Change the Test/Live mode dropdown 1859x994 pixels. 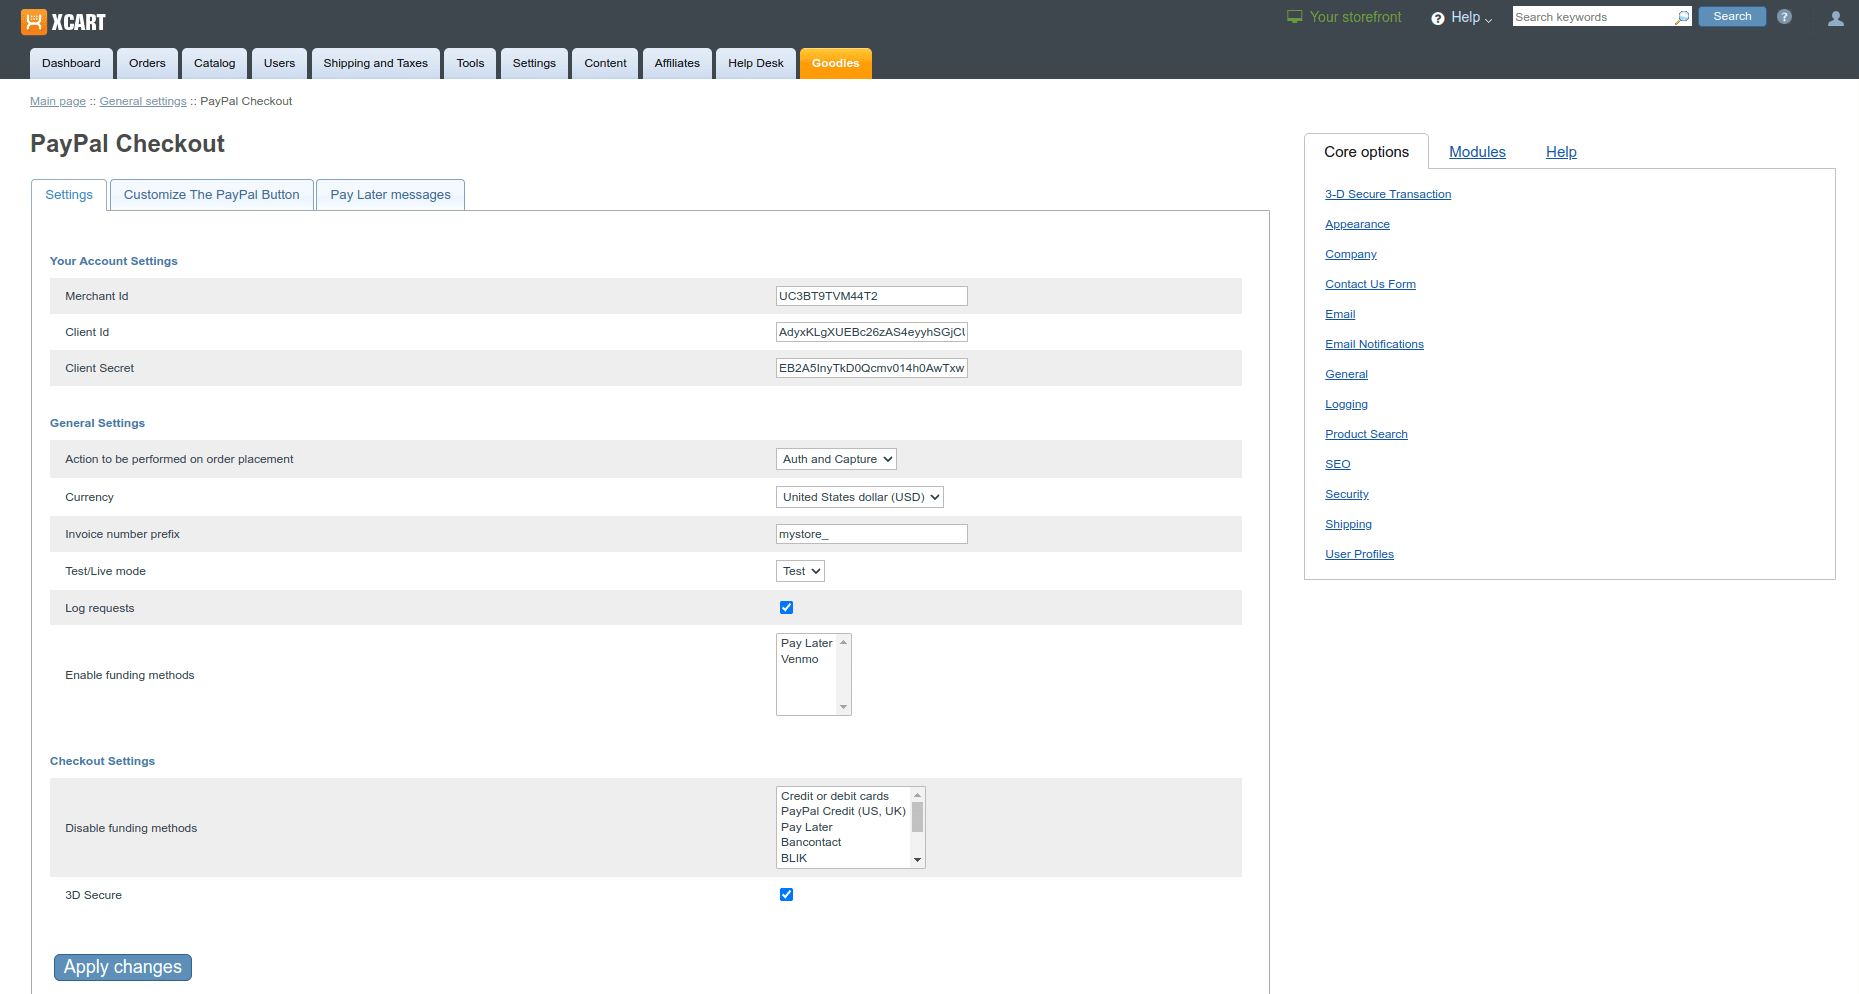800,571
